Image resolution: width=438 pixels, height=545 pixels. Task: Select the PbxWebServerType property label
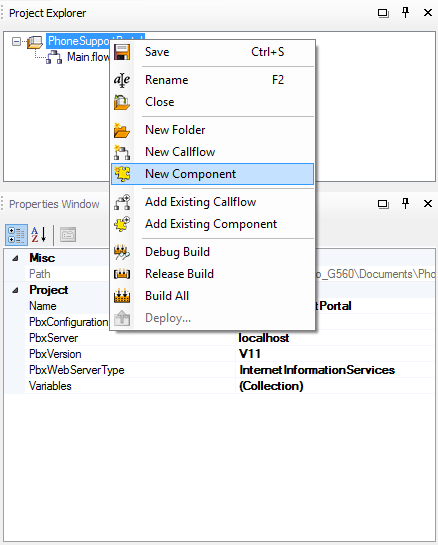click(x=76, y=370)
